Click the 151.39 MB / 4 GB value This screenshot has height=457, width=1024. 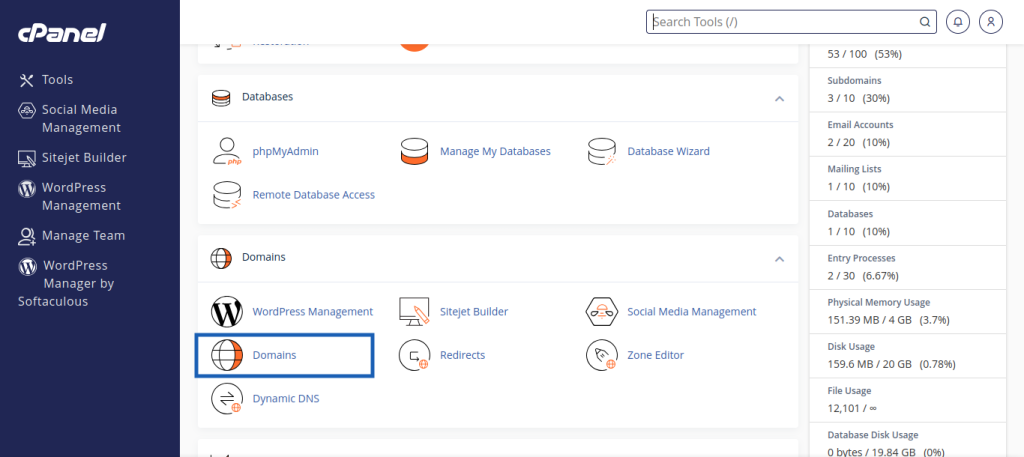click(x=888, y=320)
